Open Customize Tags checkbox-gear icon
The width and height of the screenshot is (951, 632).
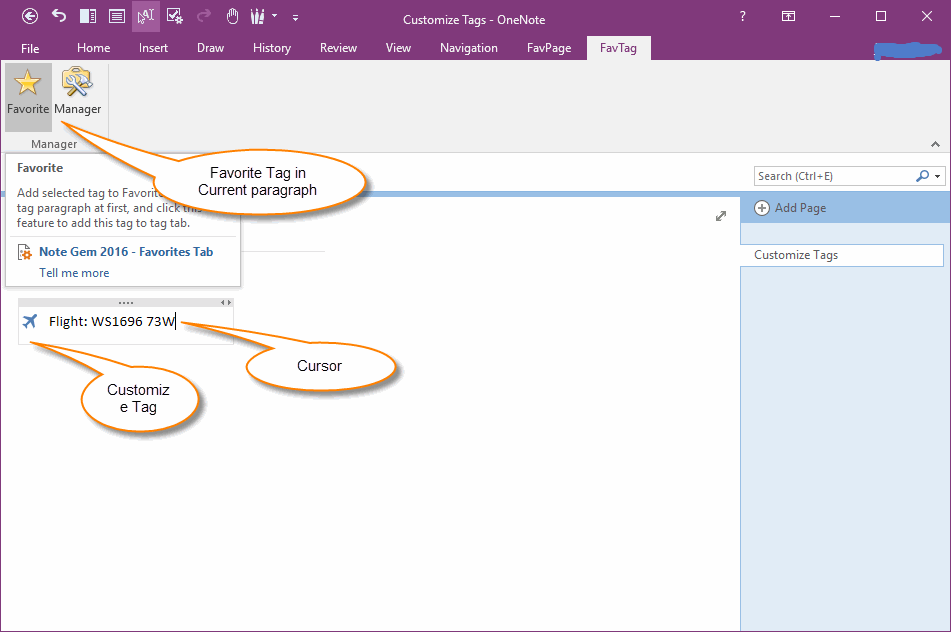tap(175, 16)
